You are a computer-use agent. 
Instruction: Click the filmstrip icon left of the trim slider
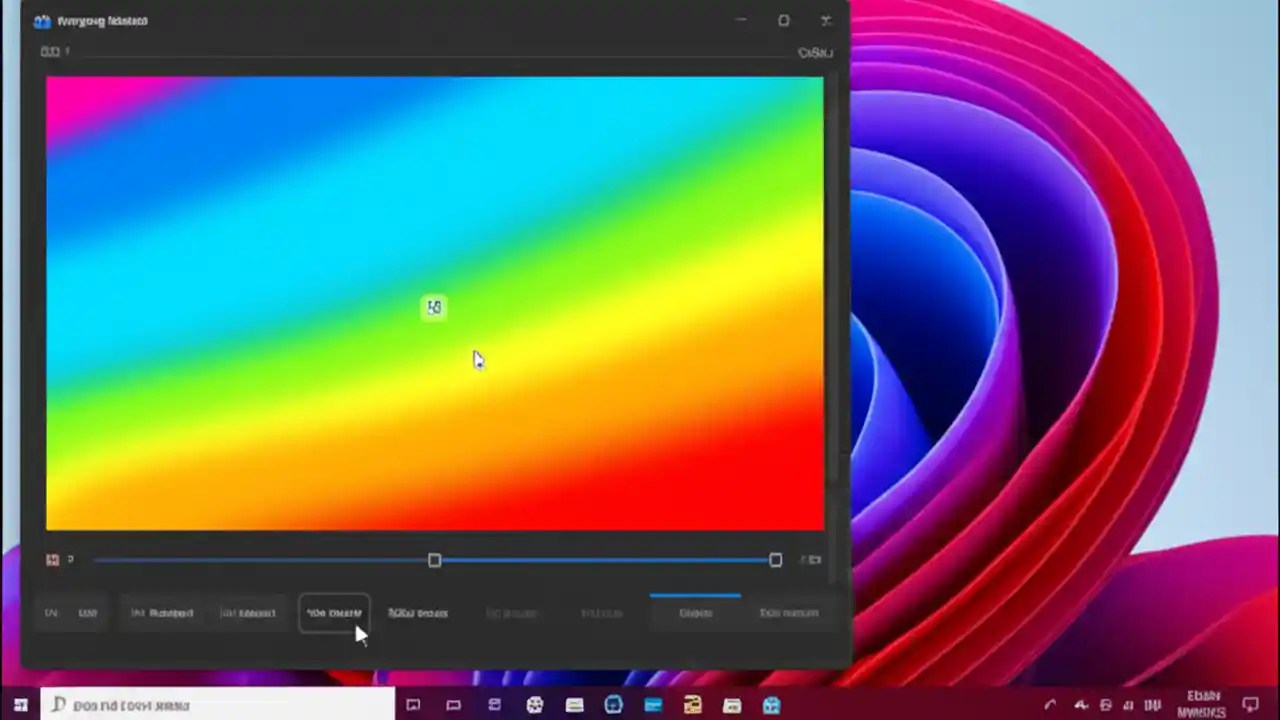click(x=52, y=560)
